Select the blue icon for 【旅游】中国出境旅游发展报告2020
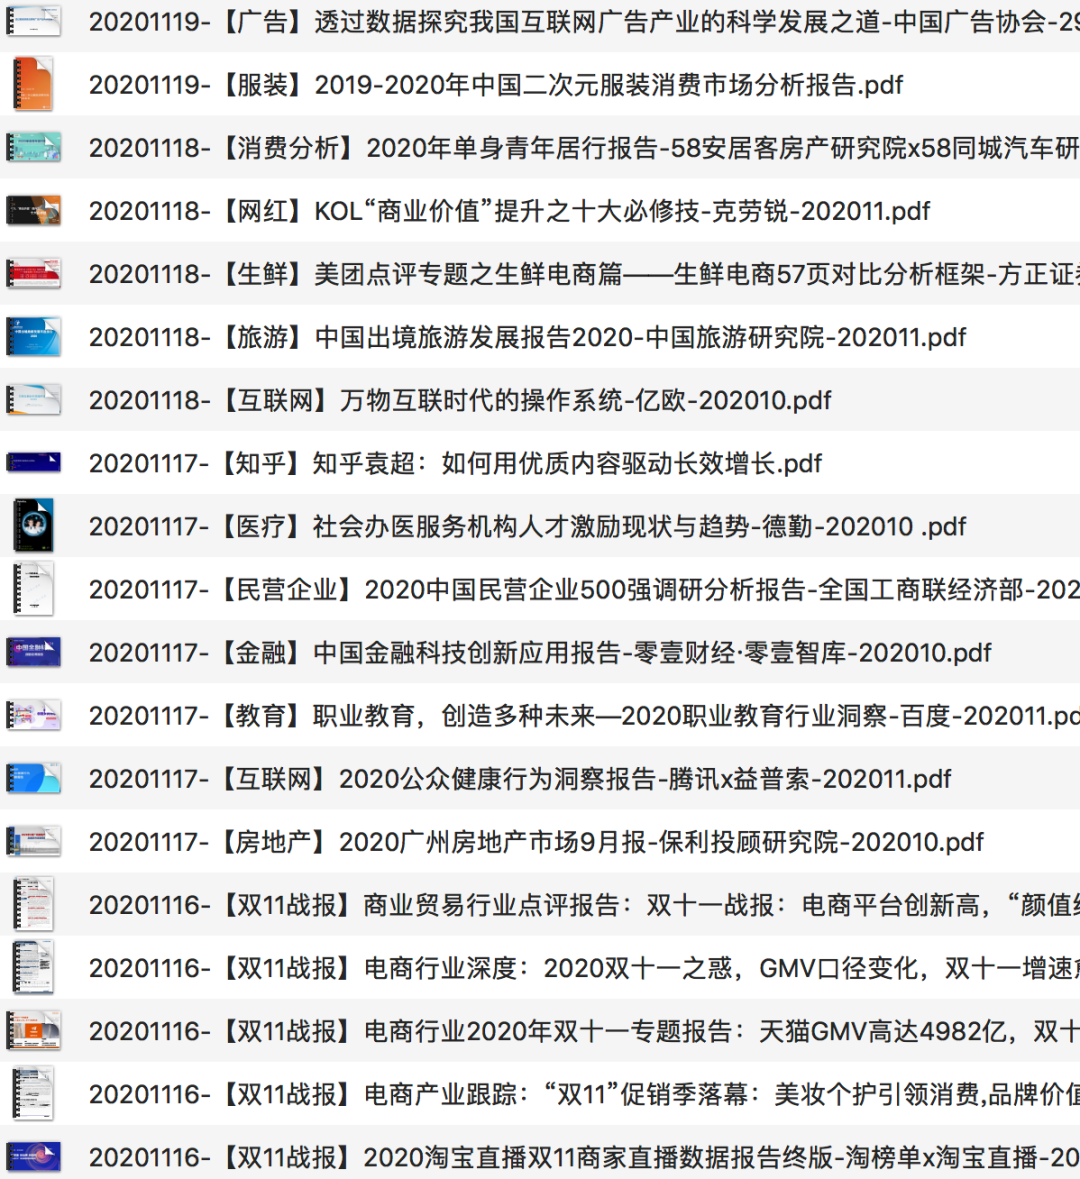Image resolution: width=1080 pixels, height=1179 pixels. (33, 337)
